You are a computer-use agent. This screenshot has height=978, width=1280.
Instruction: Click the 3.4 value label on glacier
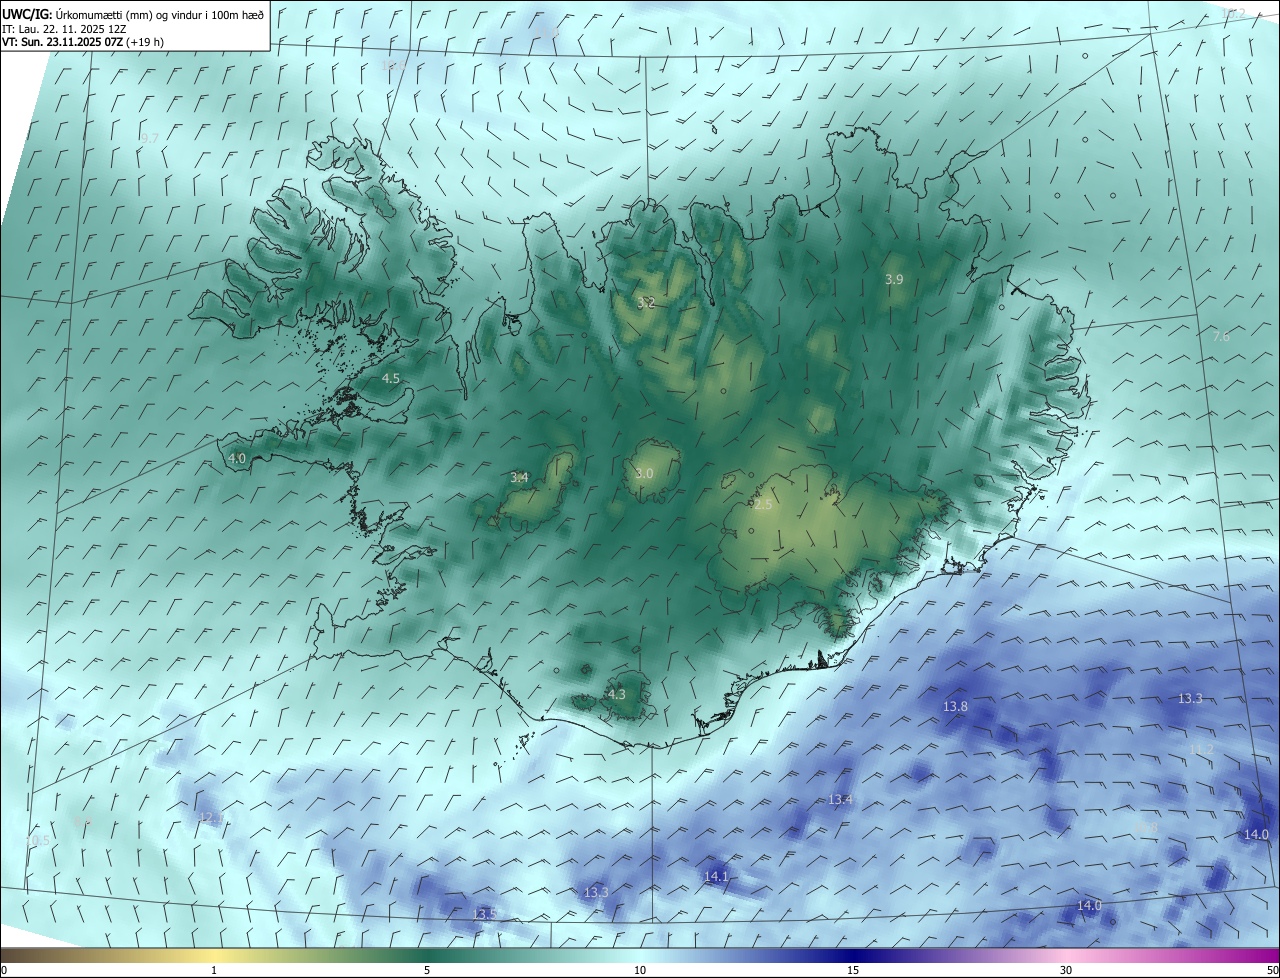(x=519, y=478)
